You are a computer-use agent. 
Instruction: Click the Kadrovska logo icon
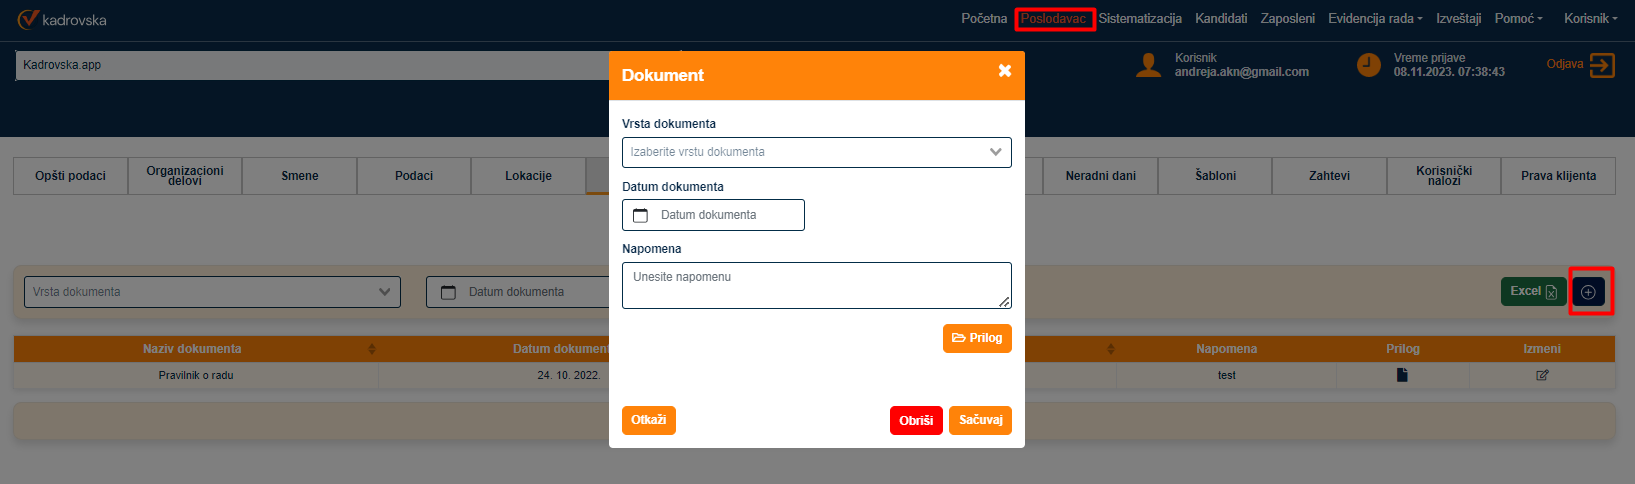[28, 19]
